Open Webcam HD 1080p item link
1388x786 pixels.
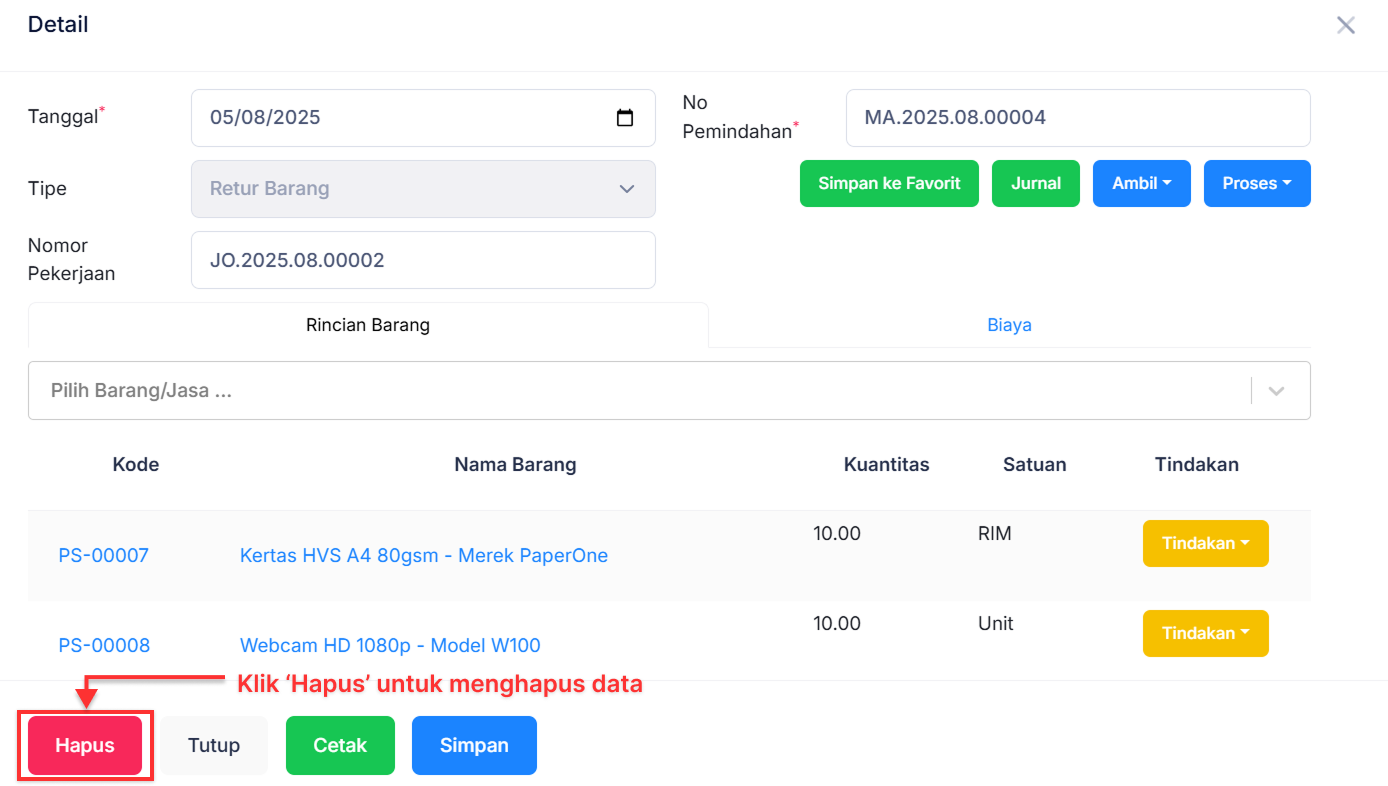(390, 645)
